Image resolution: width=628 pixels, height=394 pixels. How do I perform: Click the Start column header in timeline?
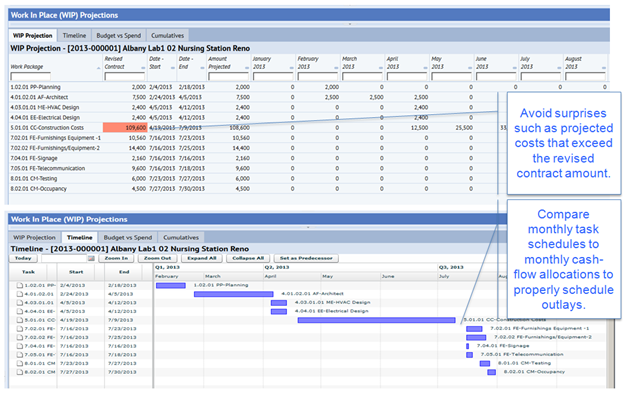coord(76,272)
